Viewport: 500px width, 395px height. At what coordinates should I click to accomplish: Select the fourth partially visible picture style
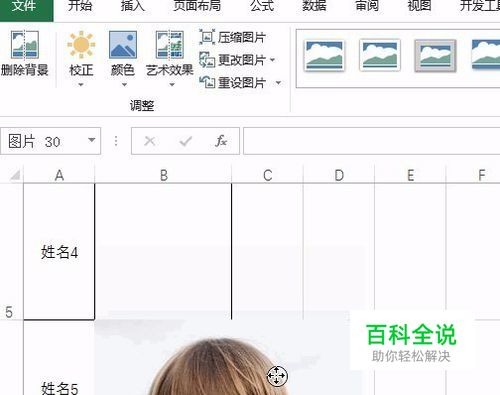[x=486, y=55]
